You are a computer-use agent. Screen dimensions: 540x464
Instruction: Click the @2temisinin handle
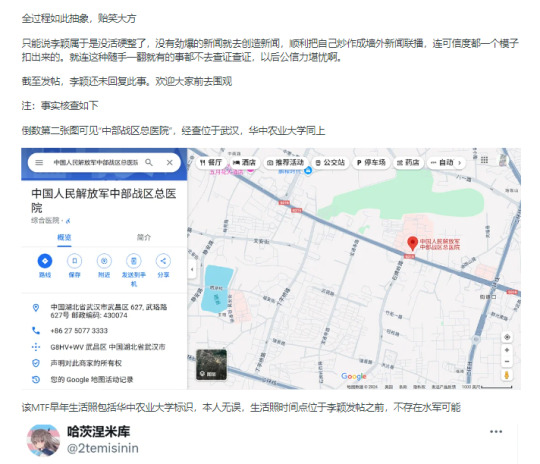click(103, 448)
